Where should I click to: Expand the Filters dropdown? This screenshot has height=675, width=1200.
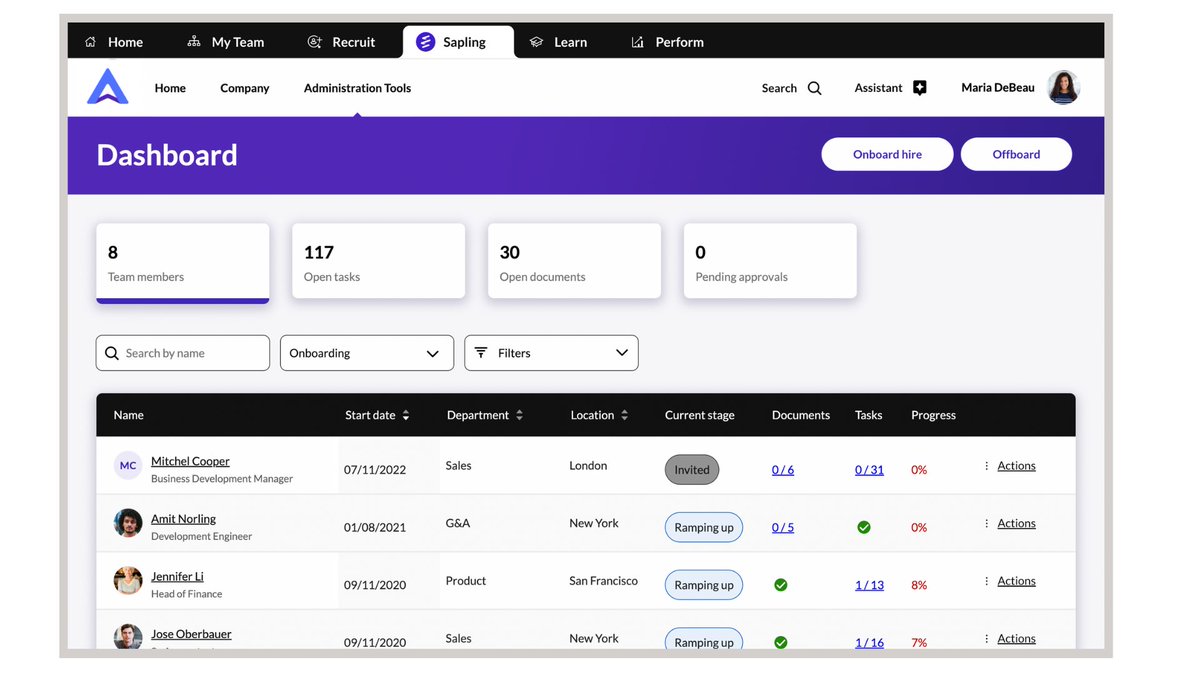pyautogui.click(x=551, y=353)
